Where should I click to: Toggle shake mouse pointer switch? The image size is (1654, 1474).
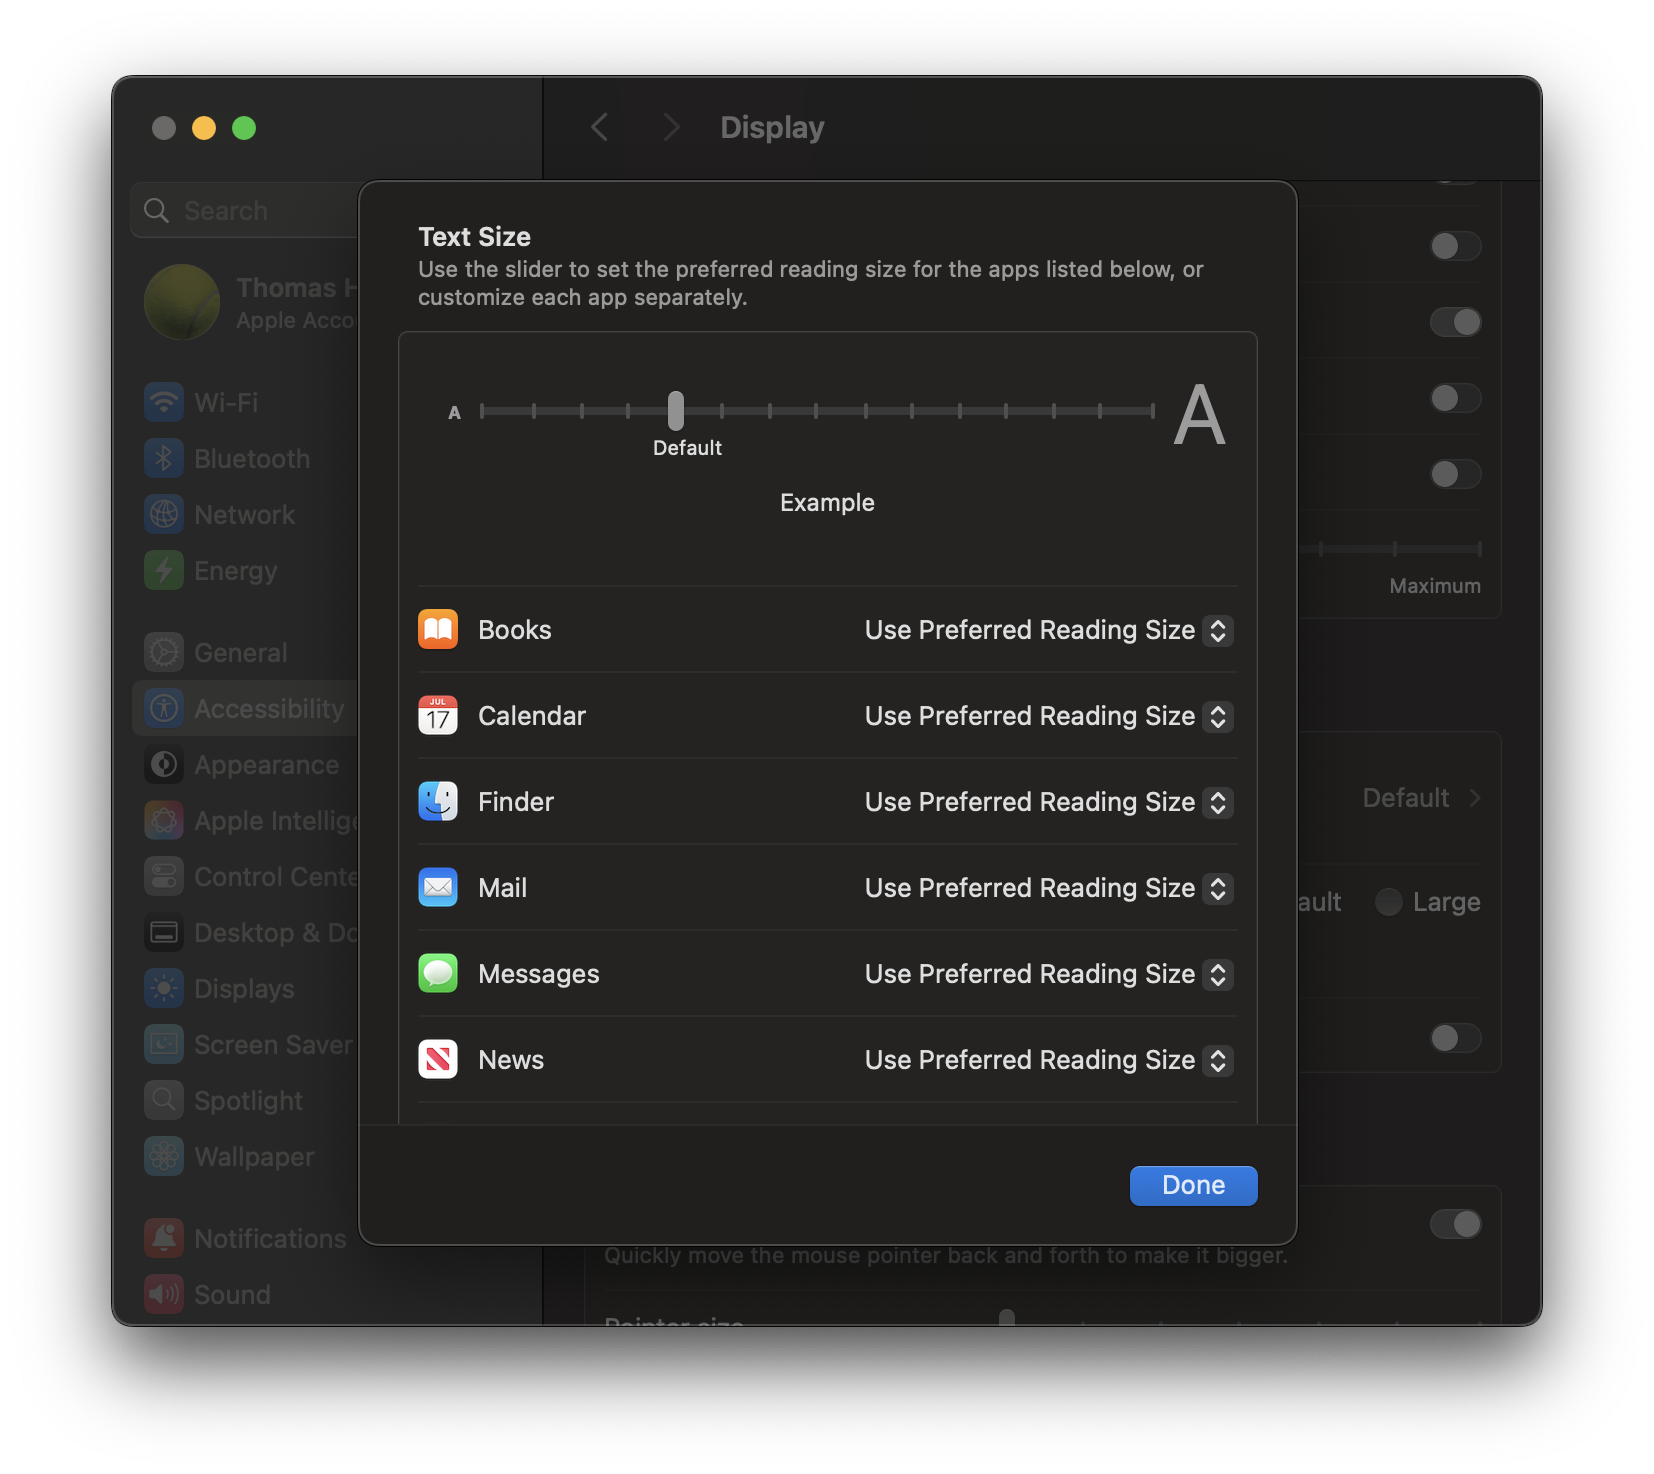[x=1455, y=1224]
